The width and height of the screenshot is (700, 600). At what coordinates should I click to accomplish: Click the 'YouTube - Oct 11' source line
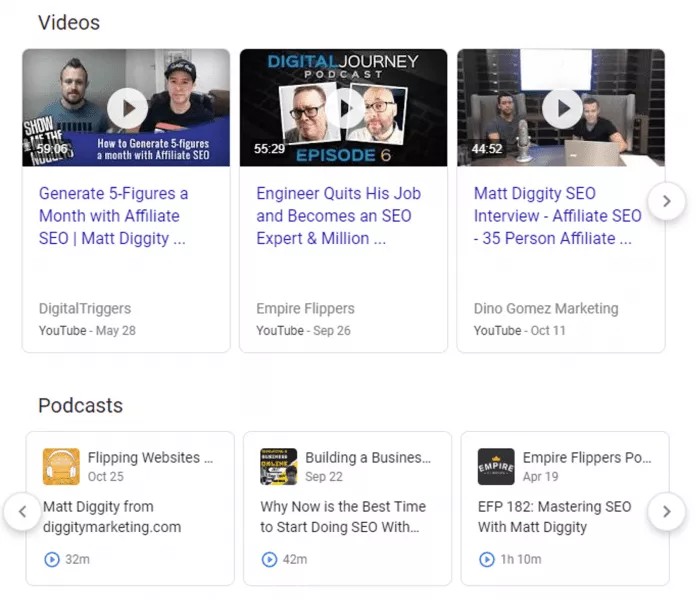click(520, 331)
